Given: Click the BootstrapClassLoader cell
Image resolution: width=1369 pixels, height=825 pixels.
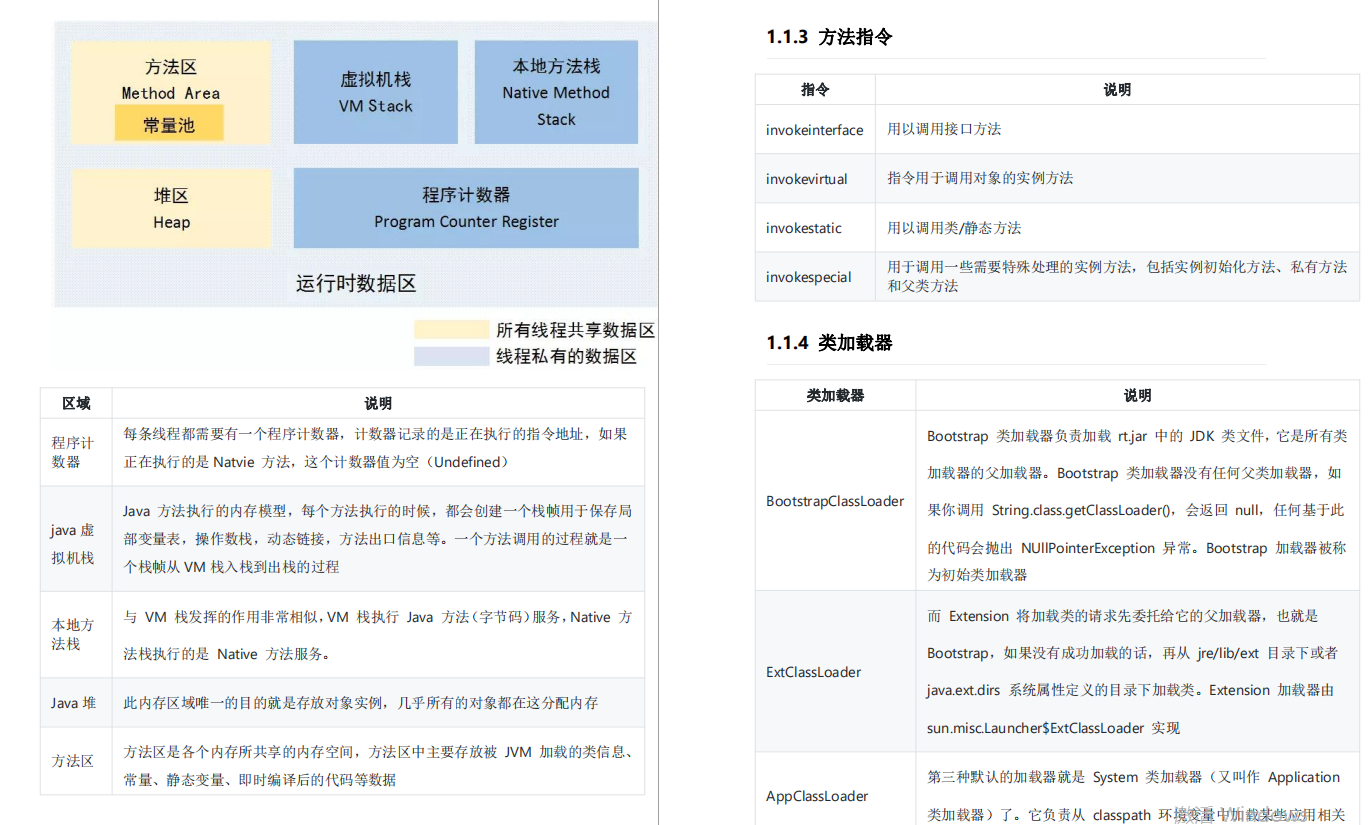Looking at the screenshot, I should pyautogui.click(x=835, y=501).
